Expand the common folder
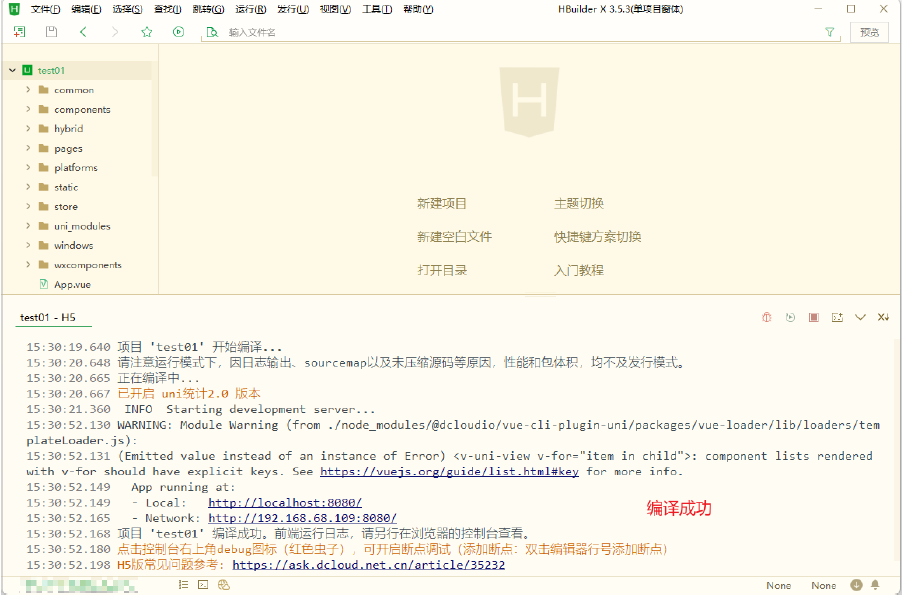Image resolution: width=902 pixels, height=597 pixels. point(28,90)
